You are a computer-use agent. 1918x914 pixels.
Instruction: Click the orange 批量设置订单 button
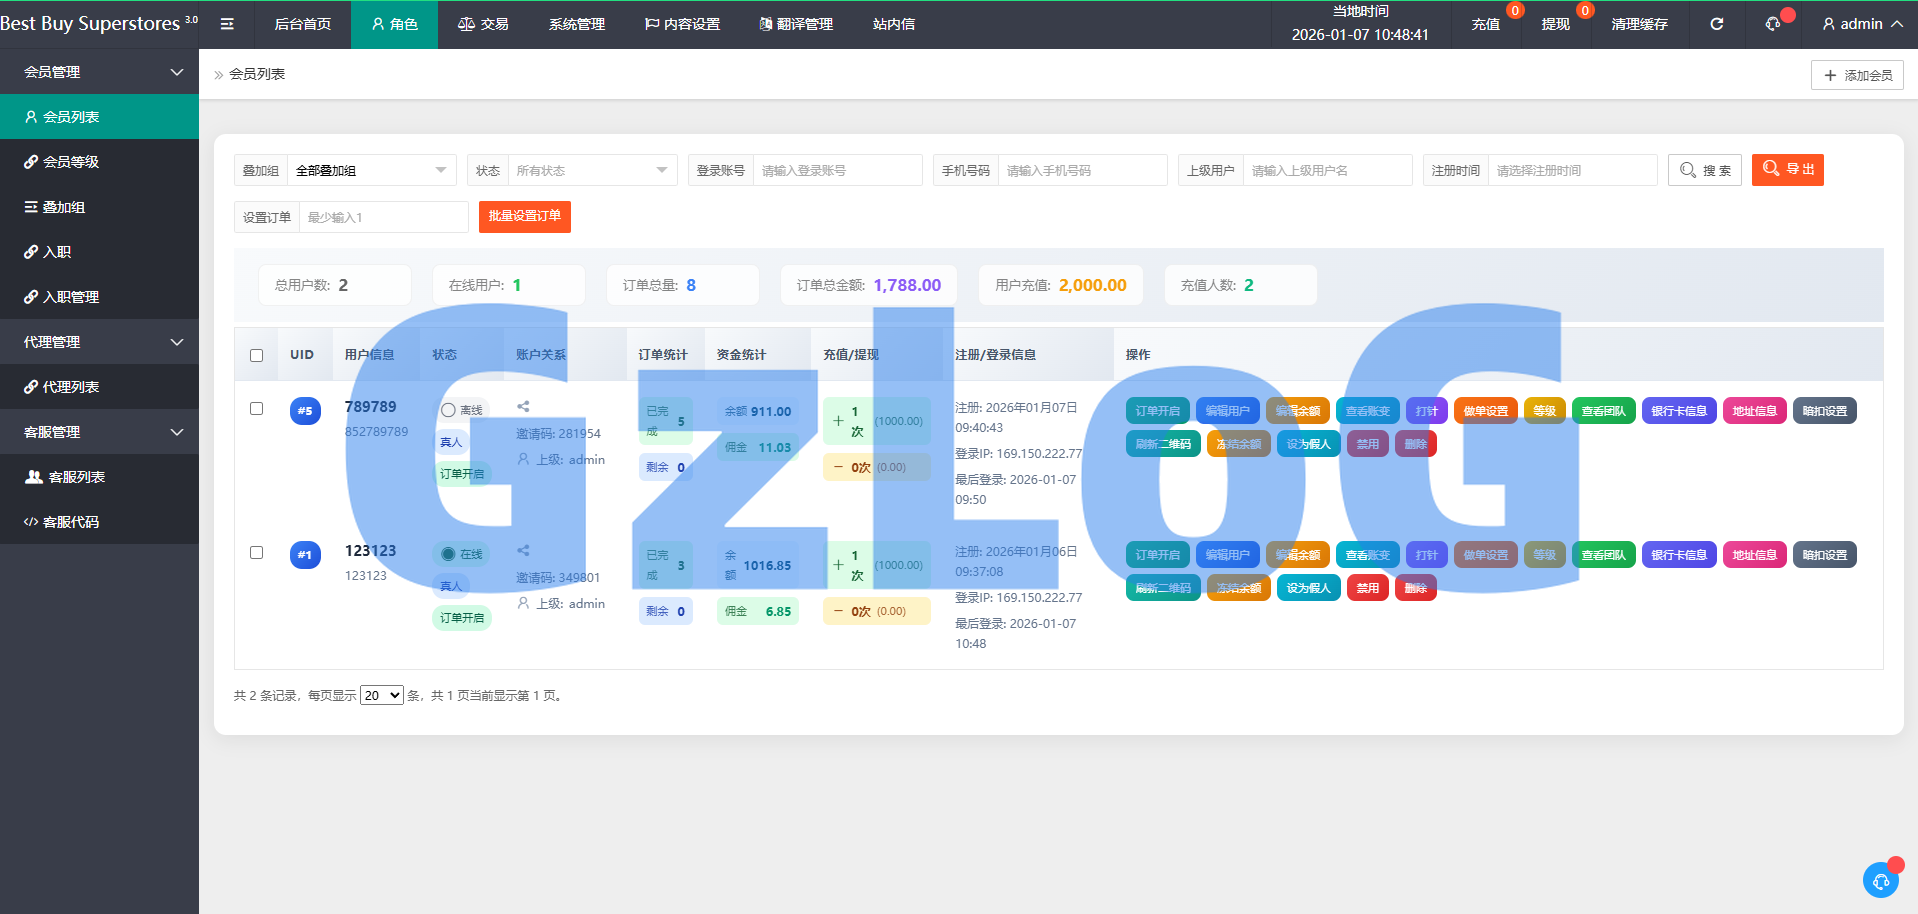click(524, 216)
